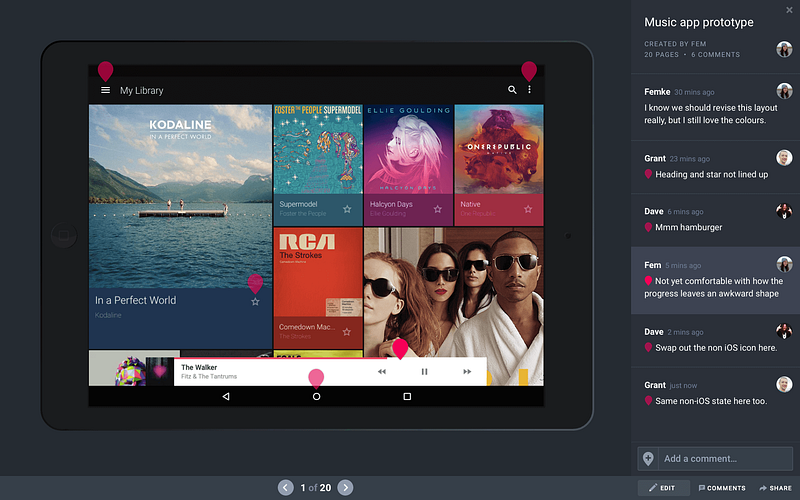
Task: Click Grant's avatar on just now comment
Action: [784, 384]
